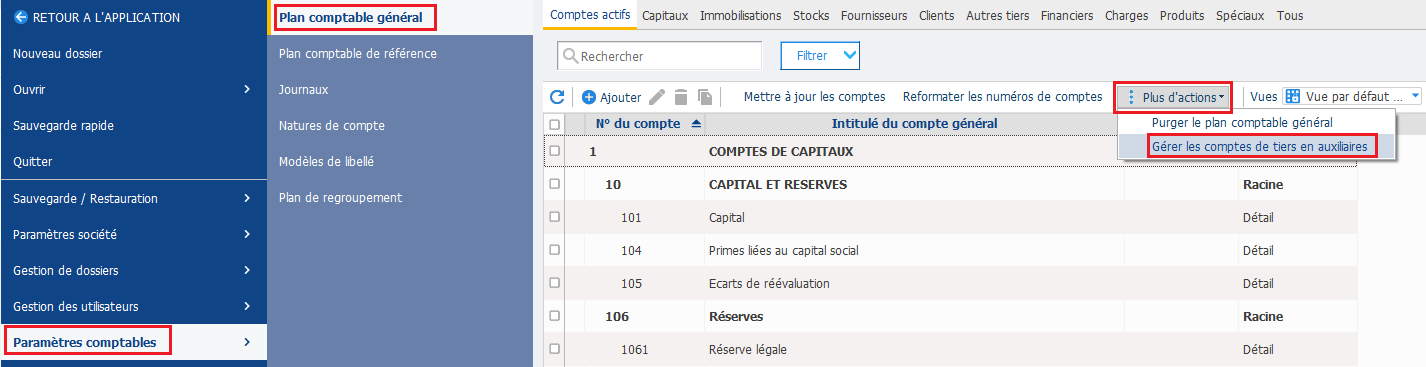Expand Paramètres société submenu
This screenshot has height=367, width=1426.
[x=247, y=234]
